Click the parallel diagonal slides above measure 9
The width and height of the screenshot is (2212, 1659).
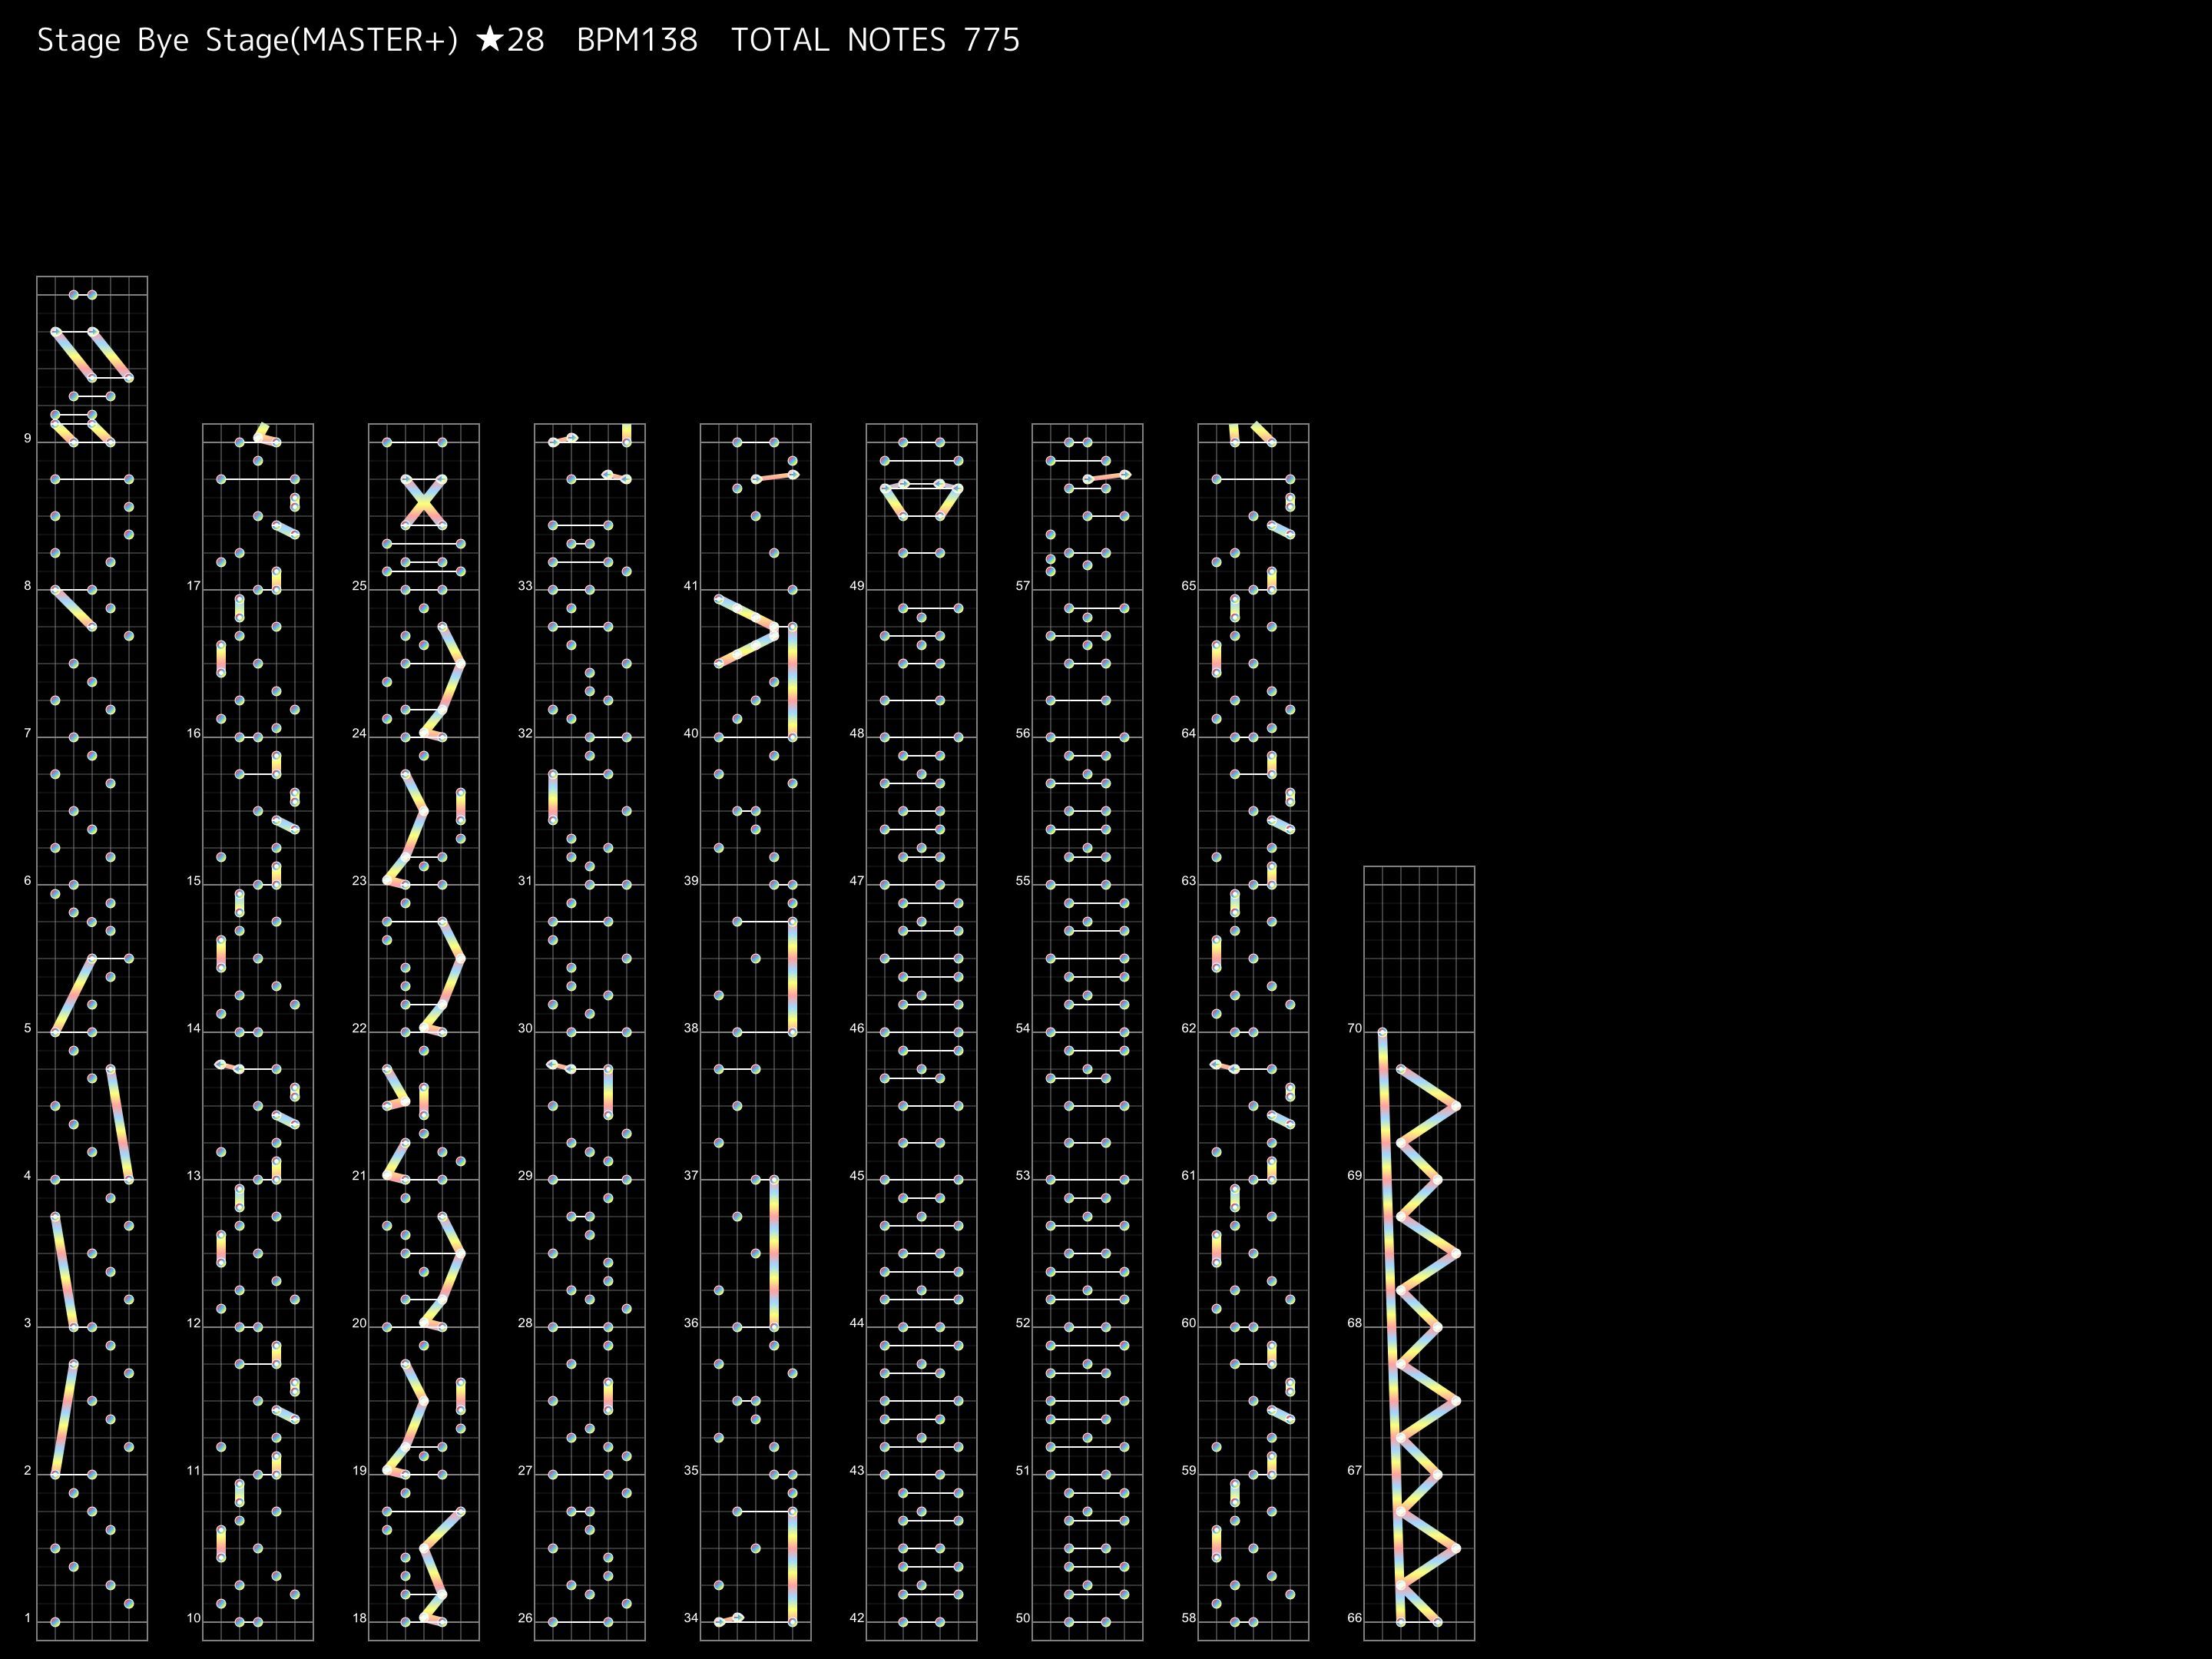(92, 354)
